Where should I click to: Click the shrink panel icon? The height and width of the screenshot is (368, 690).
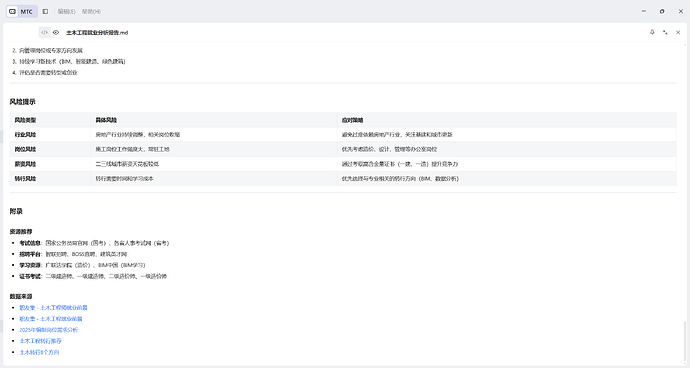[665, 32]
